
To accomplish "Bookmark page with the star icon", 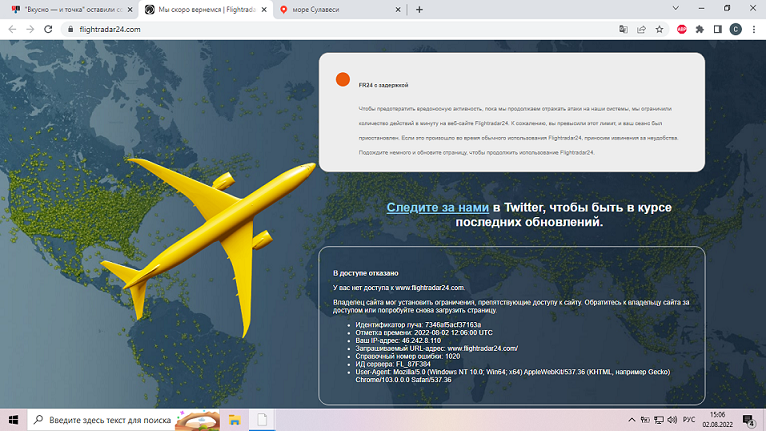I will pyautogui.click(x=660, y=29).
